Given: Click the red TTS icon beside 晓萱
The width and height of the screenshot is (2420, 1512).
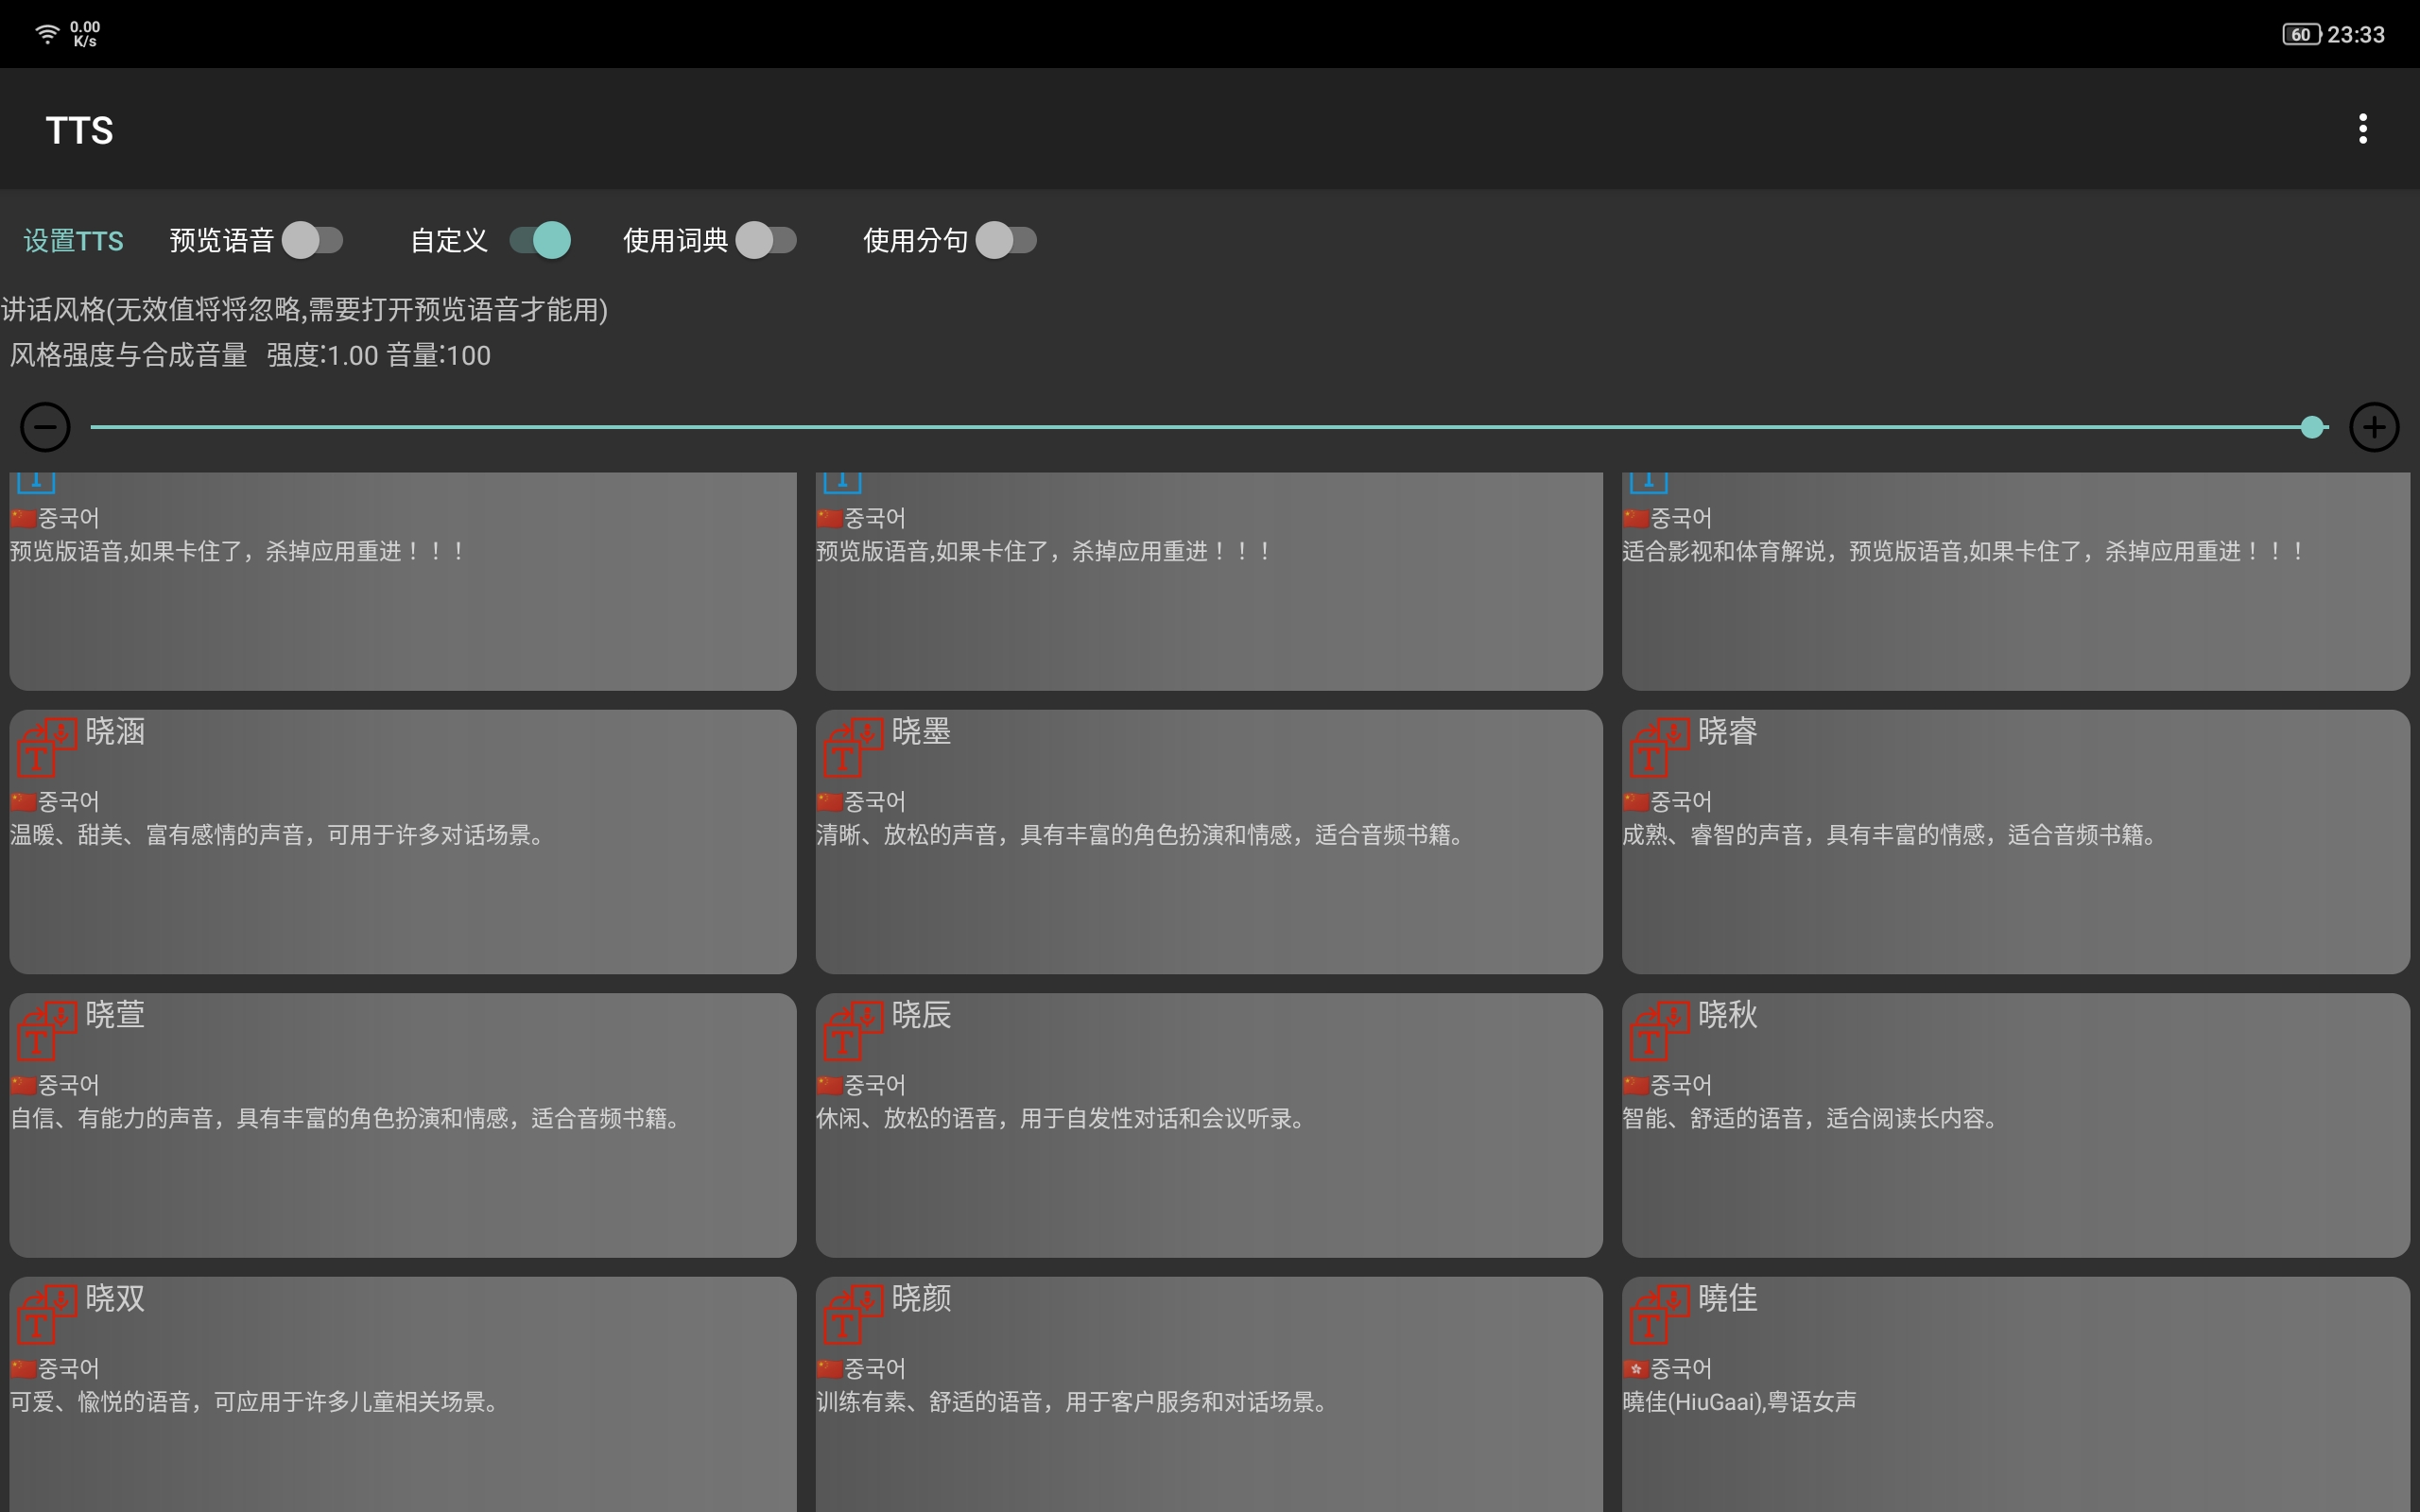Looking at the screenshot, I should pyautogui.click(x=46, y=1031).
